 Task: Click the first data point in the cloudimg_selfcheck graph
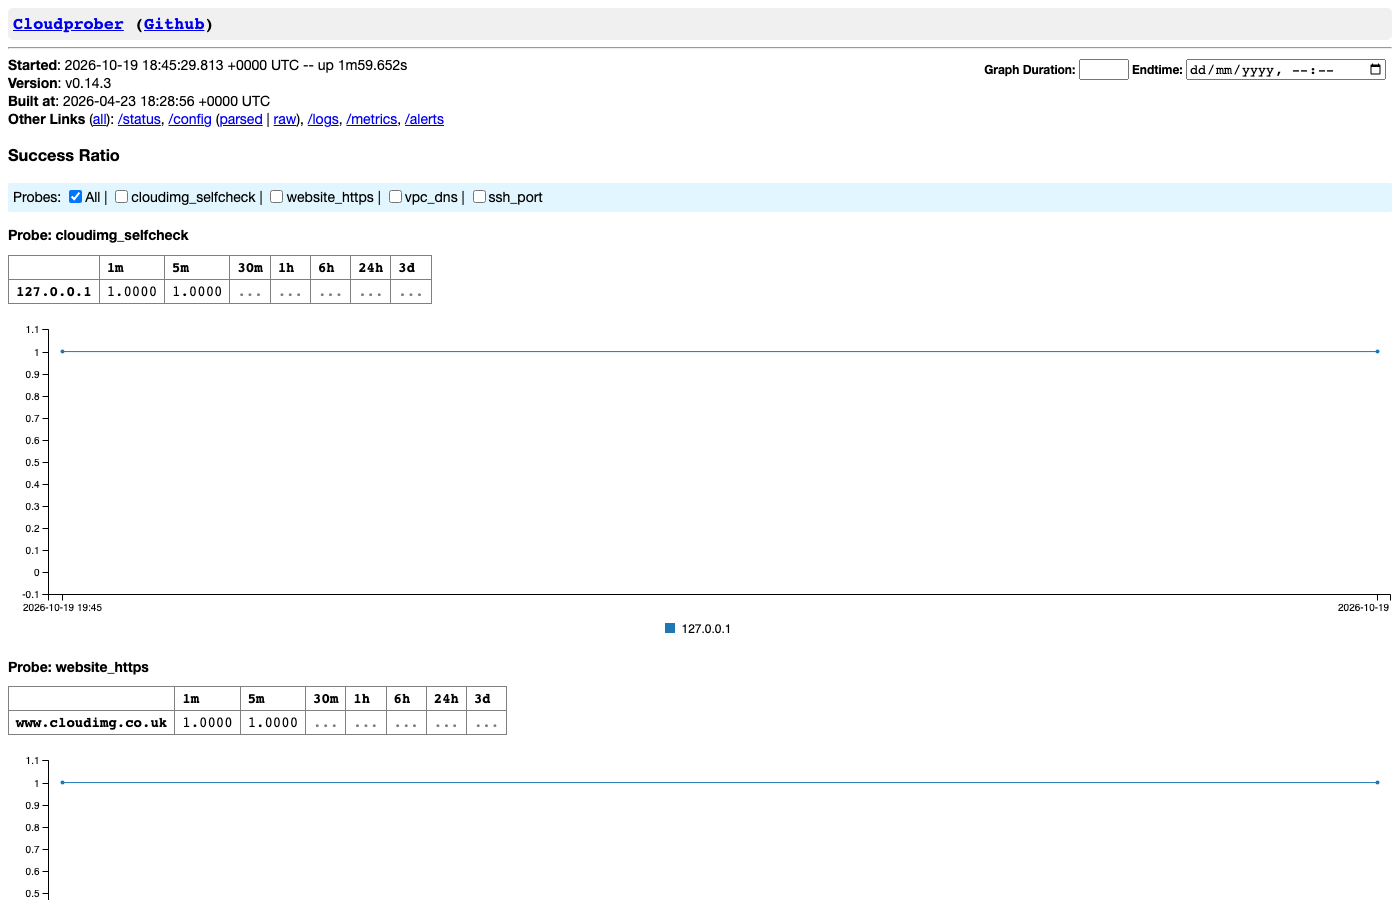click(x=62, y=351)
